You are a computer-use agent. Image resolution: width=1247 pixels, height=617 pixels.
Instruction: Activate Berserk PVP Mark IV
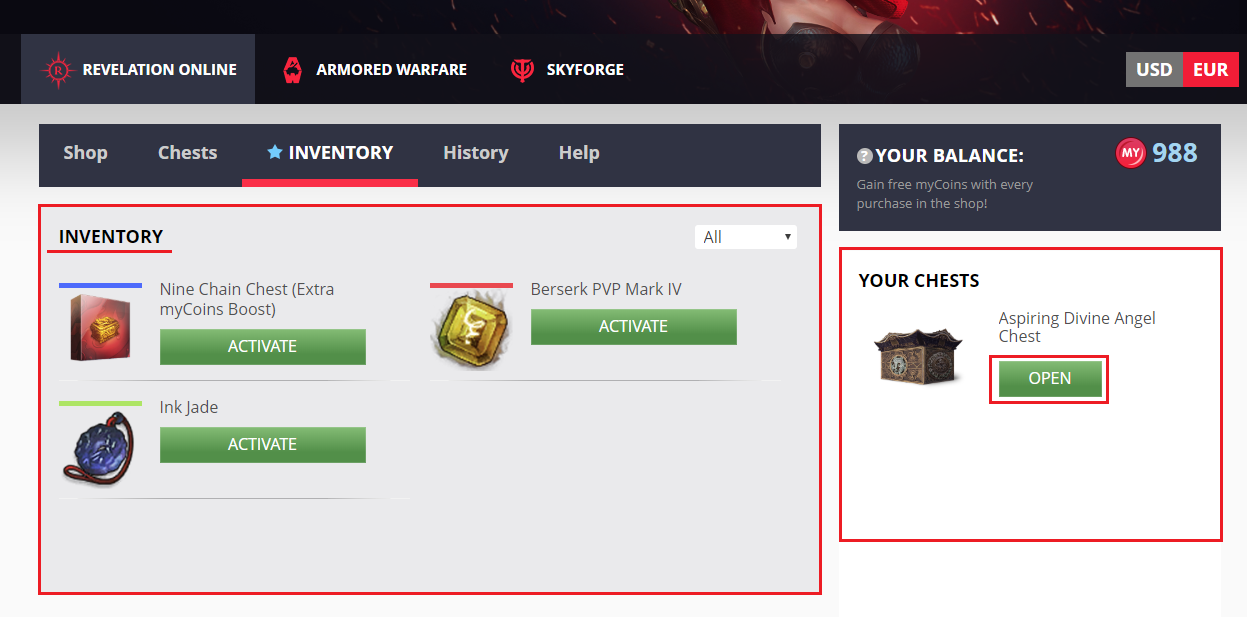(634, 326)
